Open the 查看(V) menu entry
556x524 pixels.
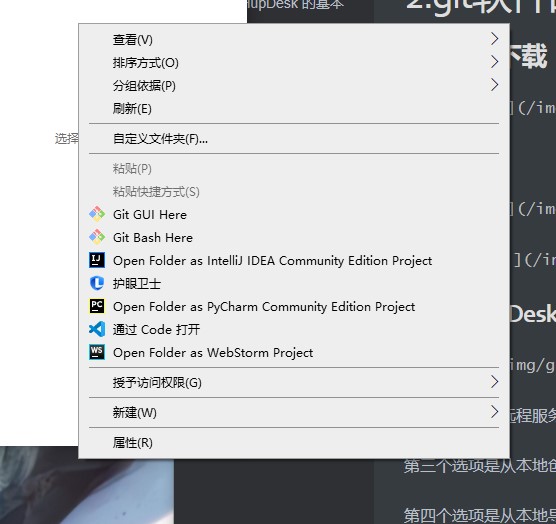pyautogui.click(x=294, y=39)
